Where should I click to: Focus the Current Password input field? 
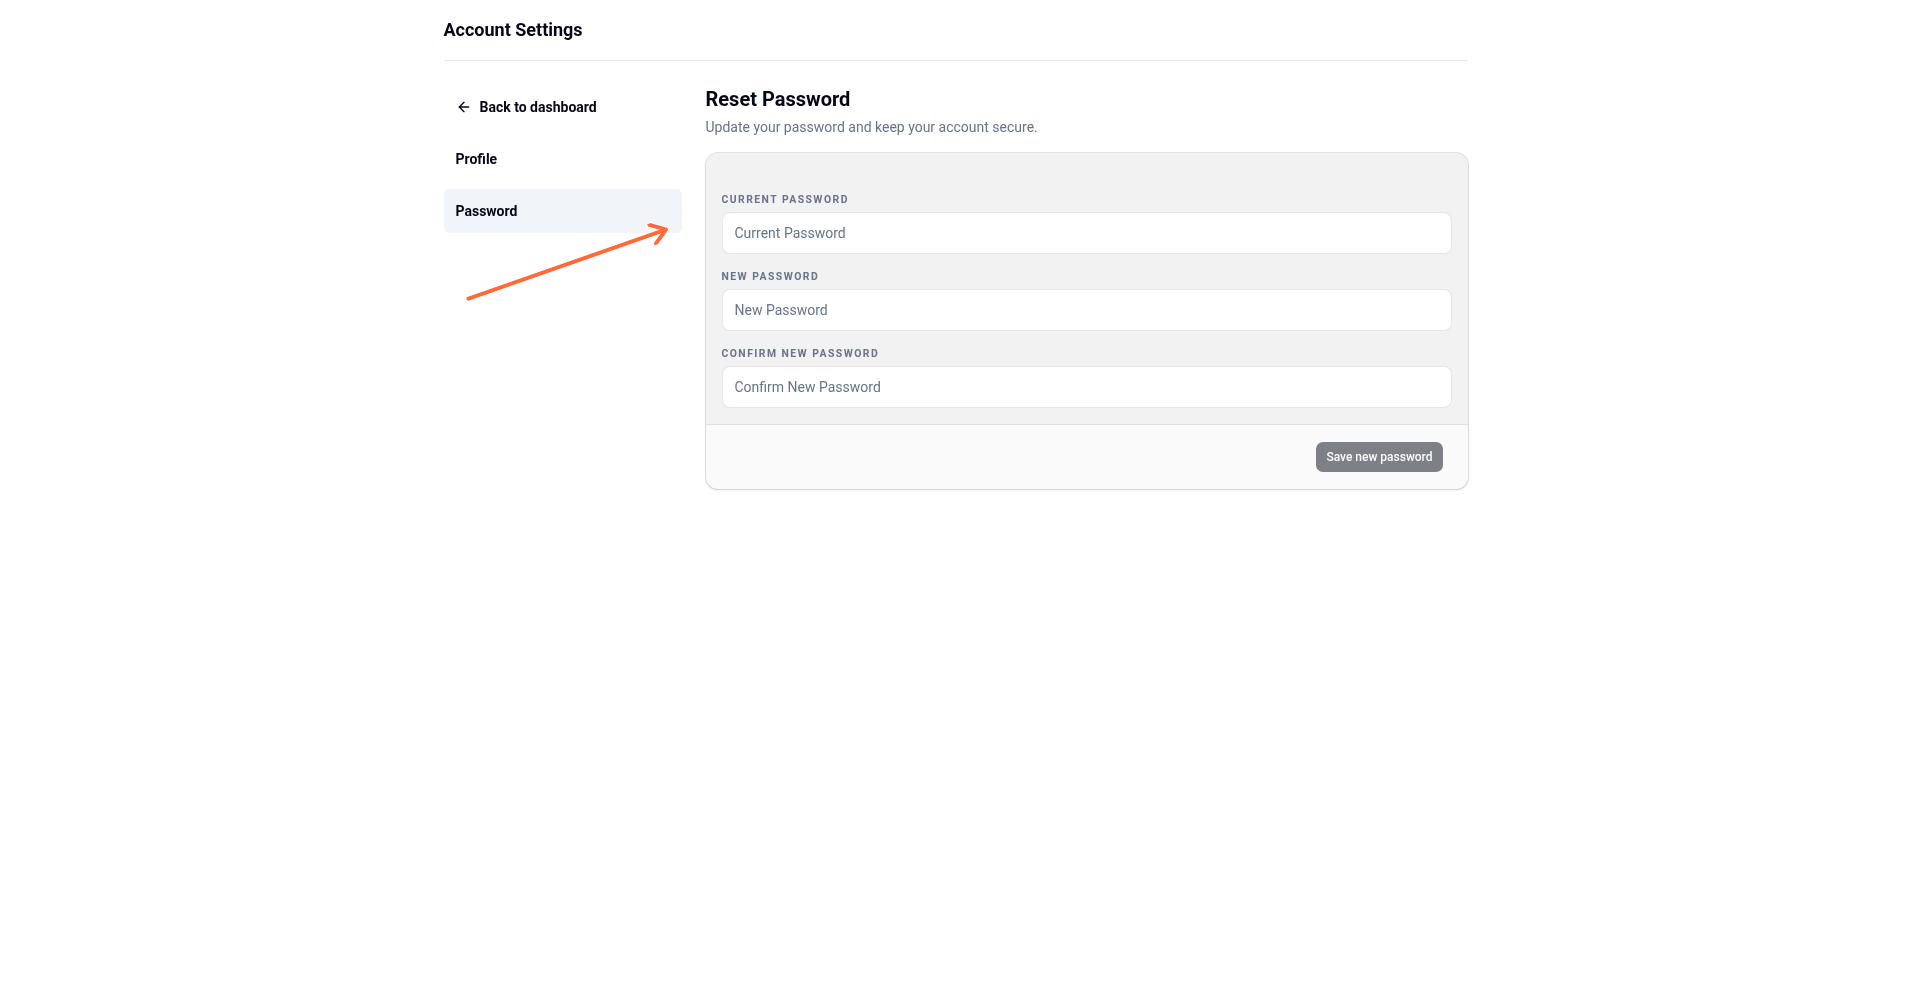1086,233
